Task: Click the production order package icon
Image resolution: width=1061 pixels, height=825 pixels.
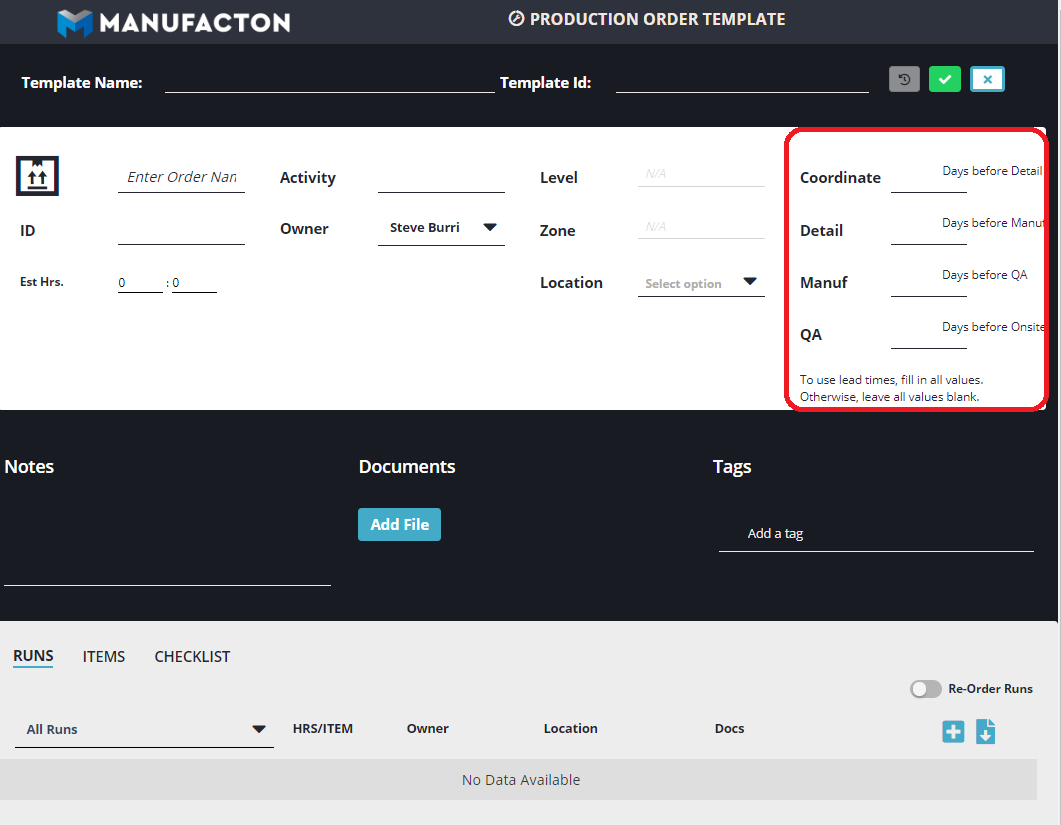Action: [x=38, y=176]
